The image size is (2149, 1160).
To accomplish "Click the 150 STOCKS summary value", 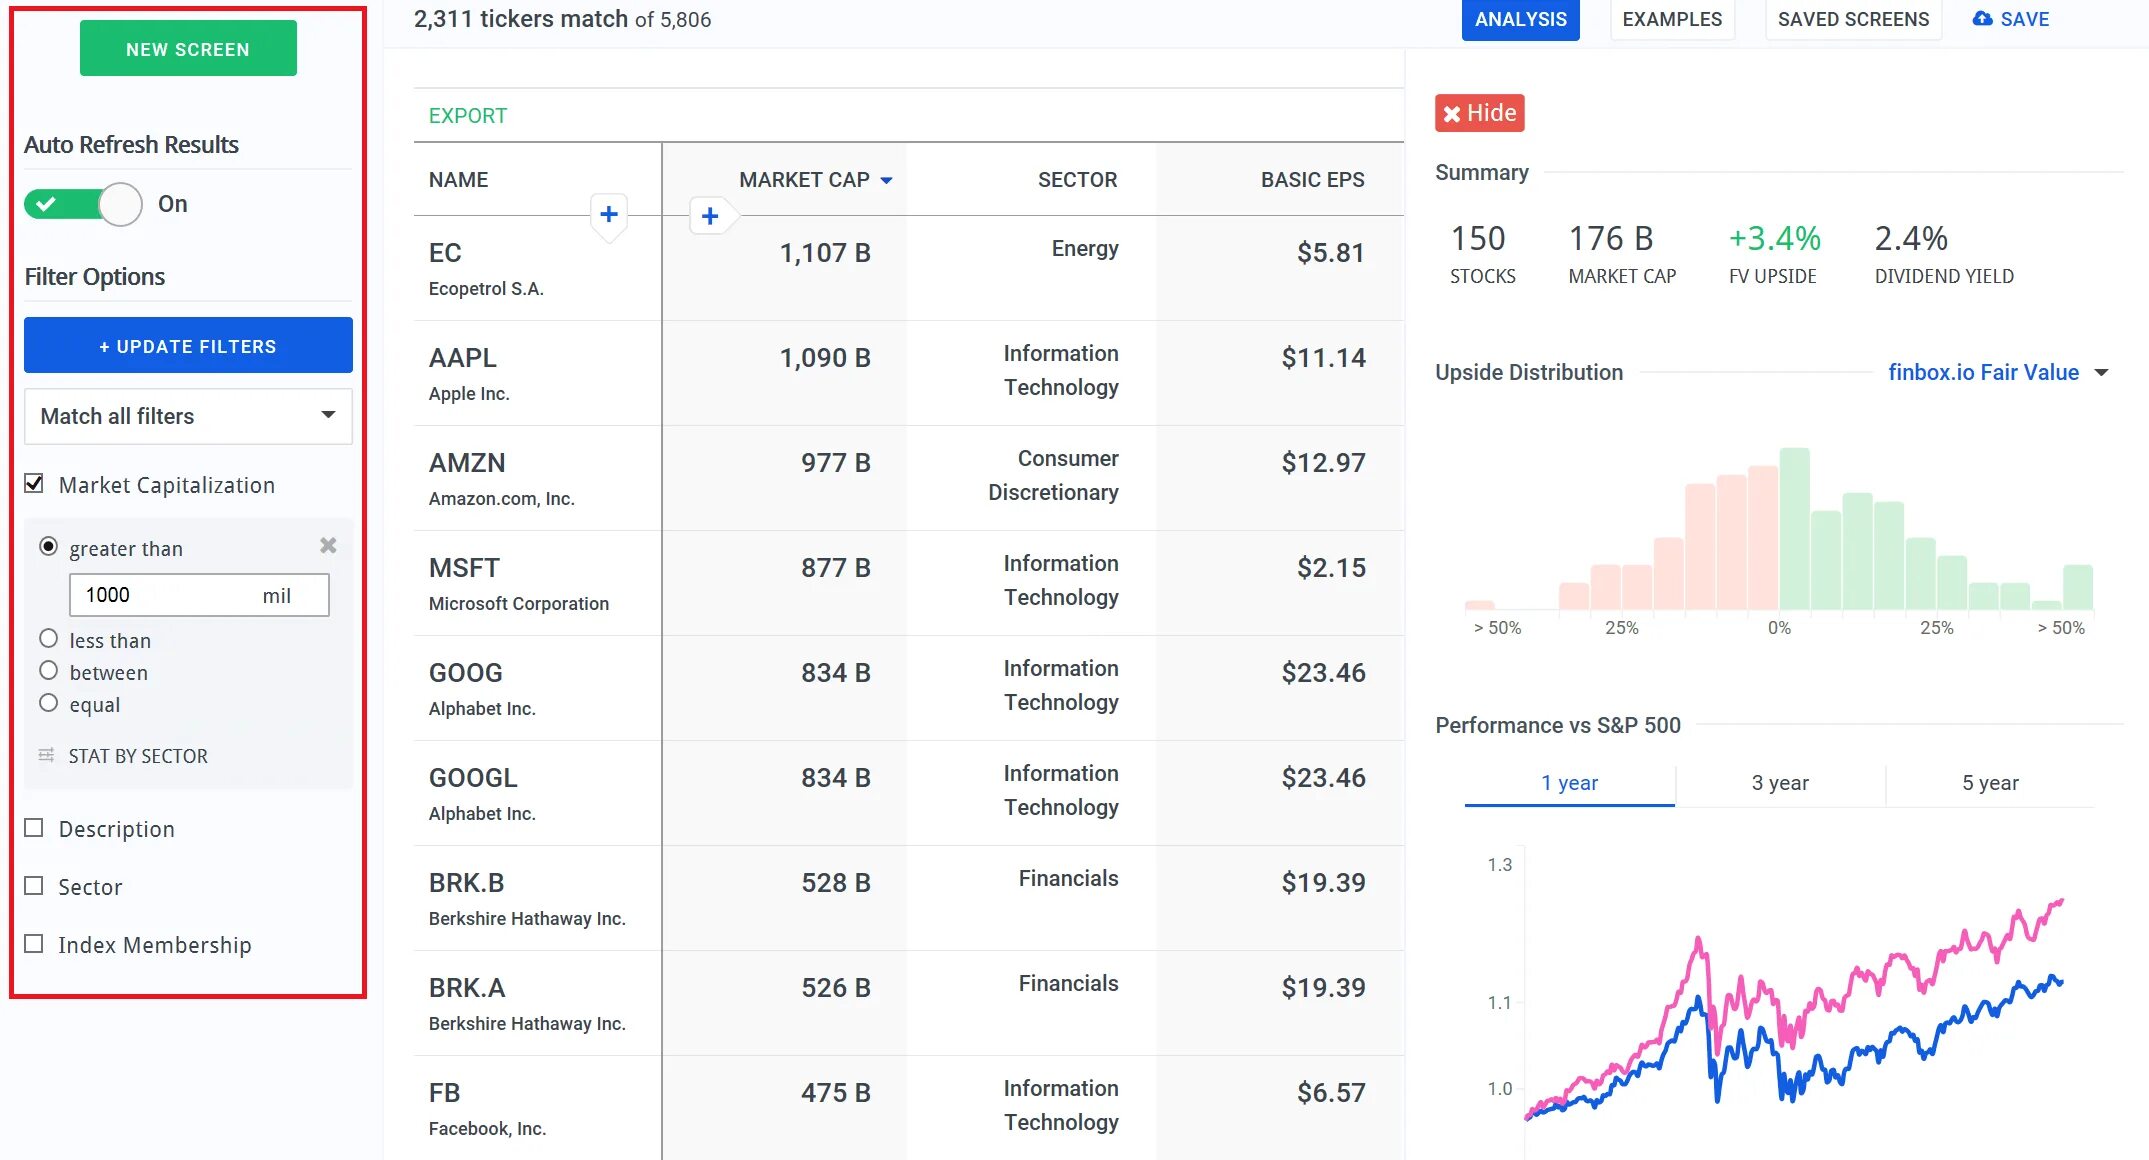I will (x=1477, y=239).
